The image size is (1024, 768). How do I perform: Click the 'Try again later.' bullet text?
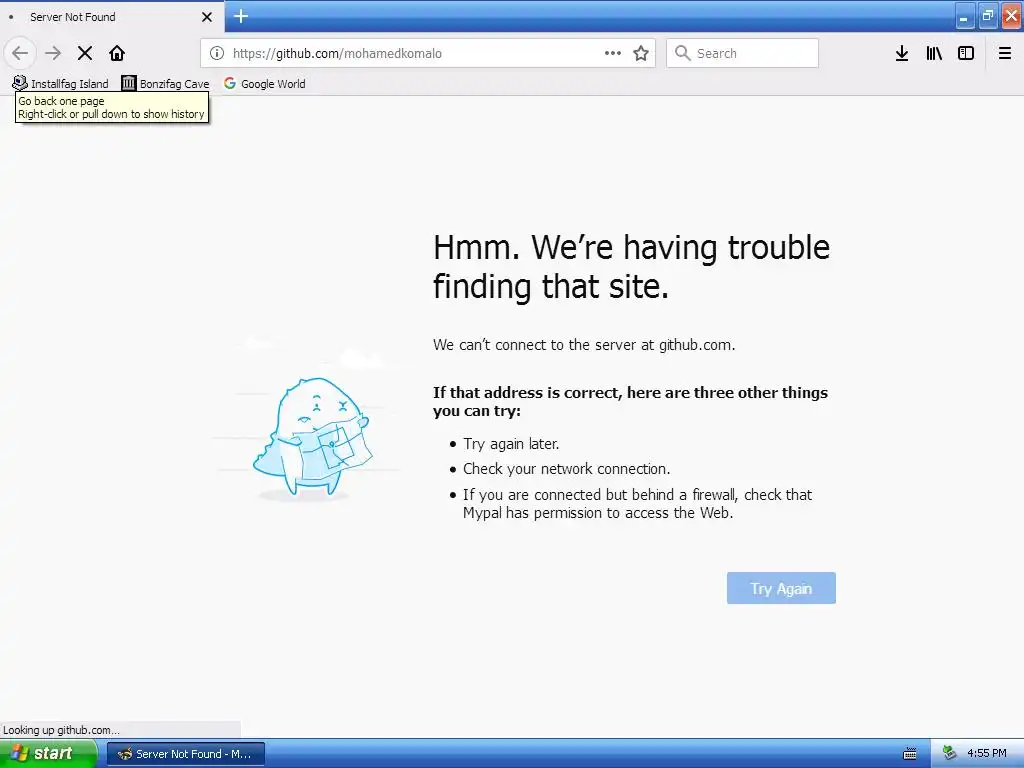click(511, 443)
